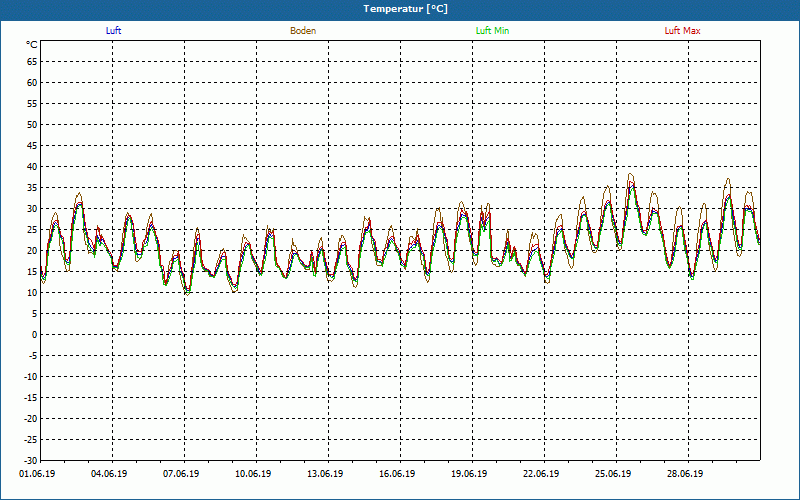This screenshot has width=800, height=500.
Task: Click the -25 value on the y-axis
Action: (32, 440)
